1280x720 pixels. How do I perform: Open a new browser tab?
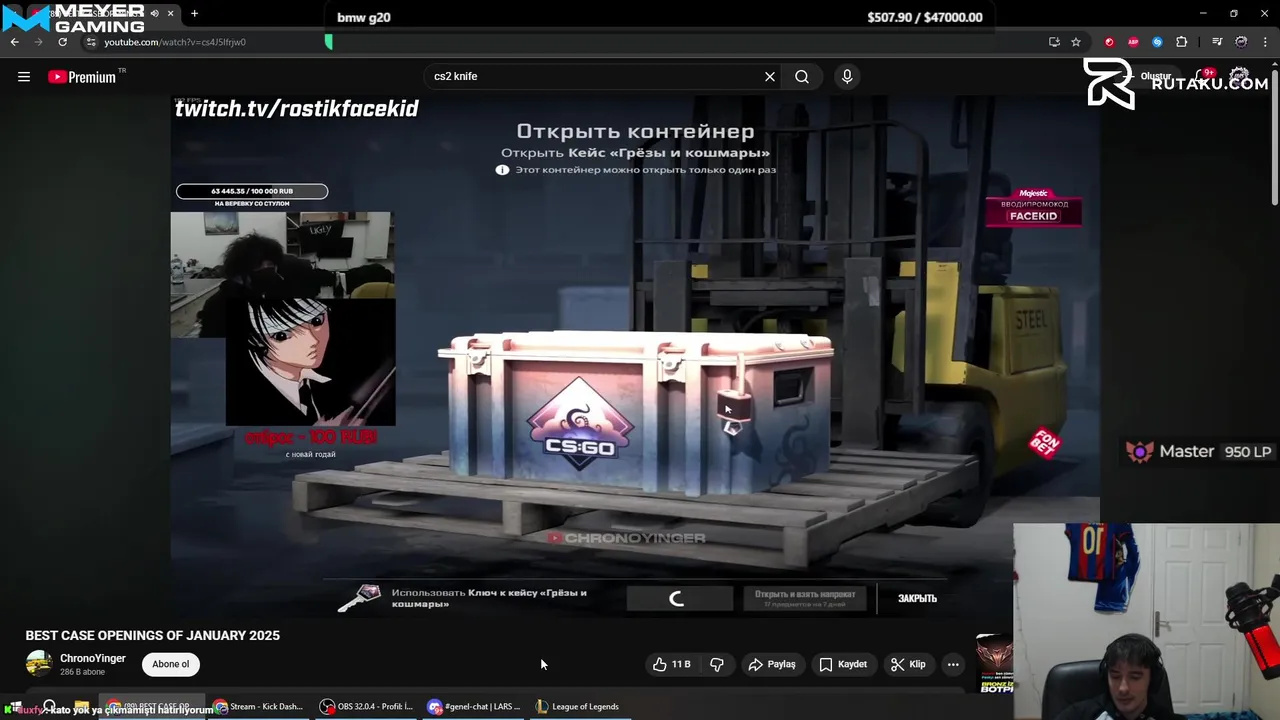[x=194, y=14]
